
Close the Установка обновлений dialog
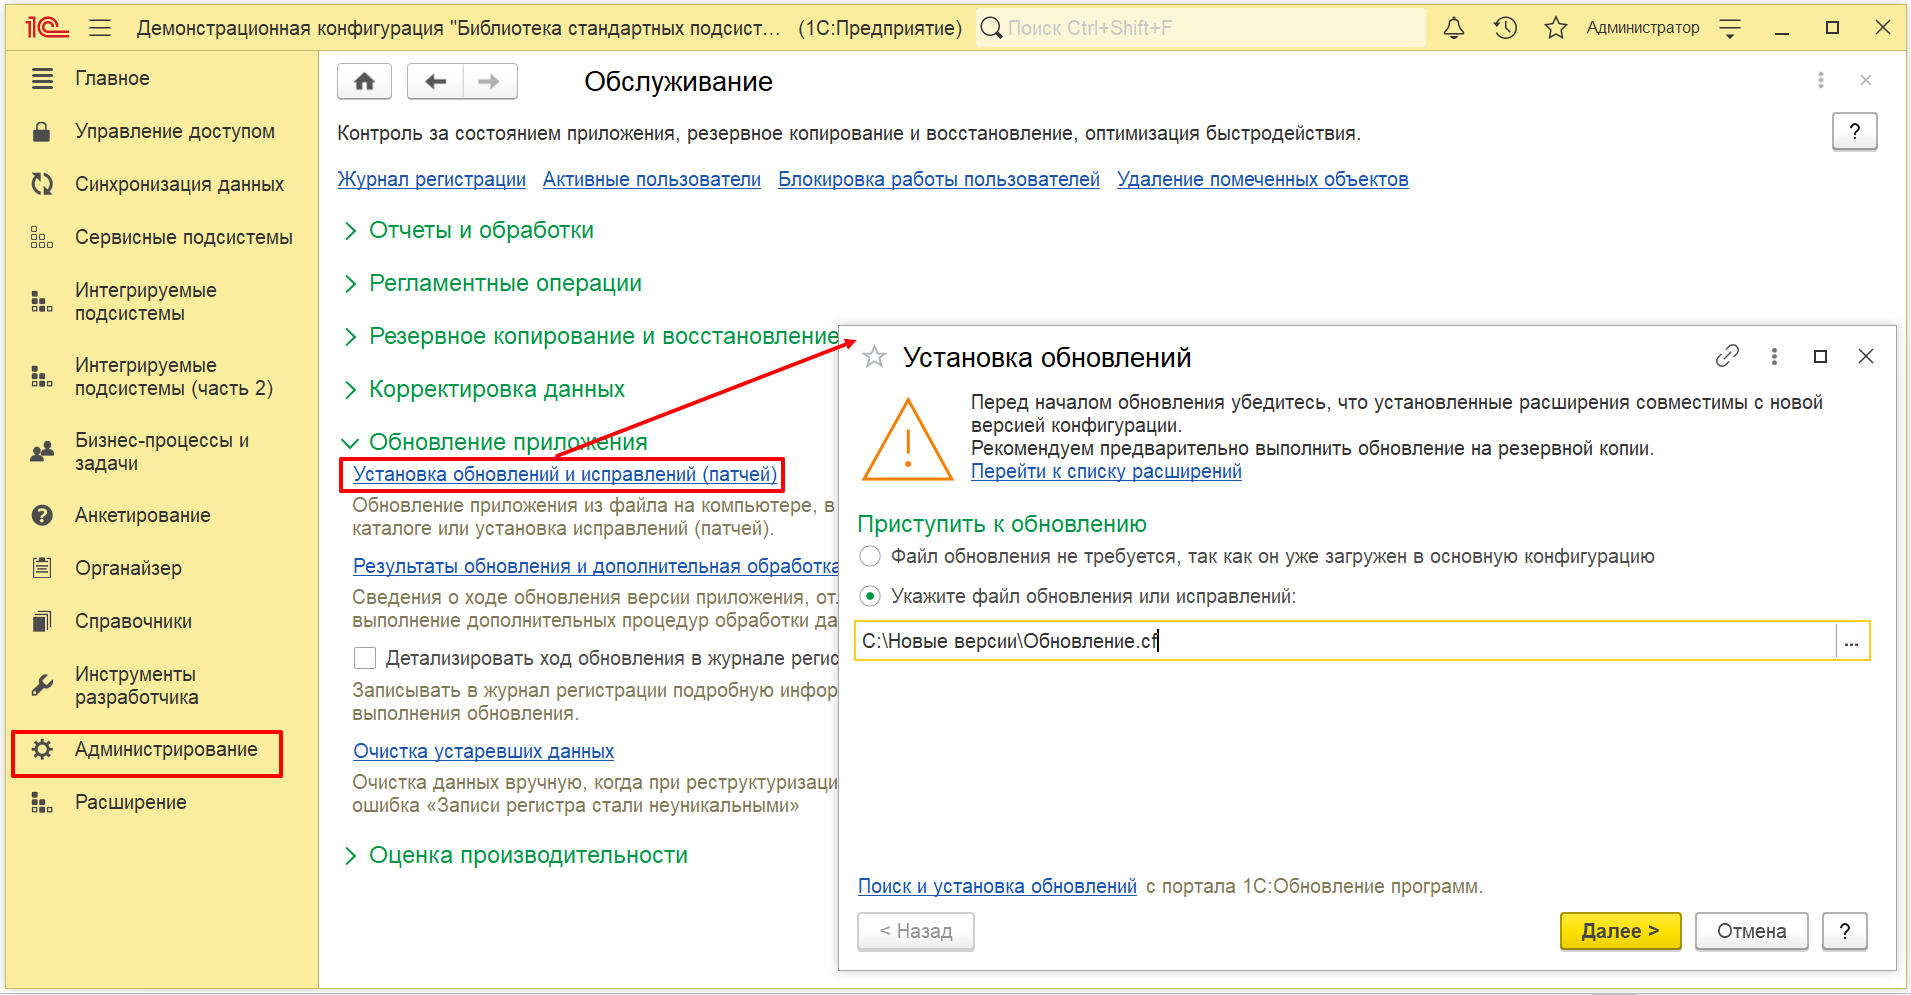pyautogui.click(x=1865, y=356)
